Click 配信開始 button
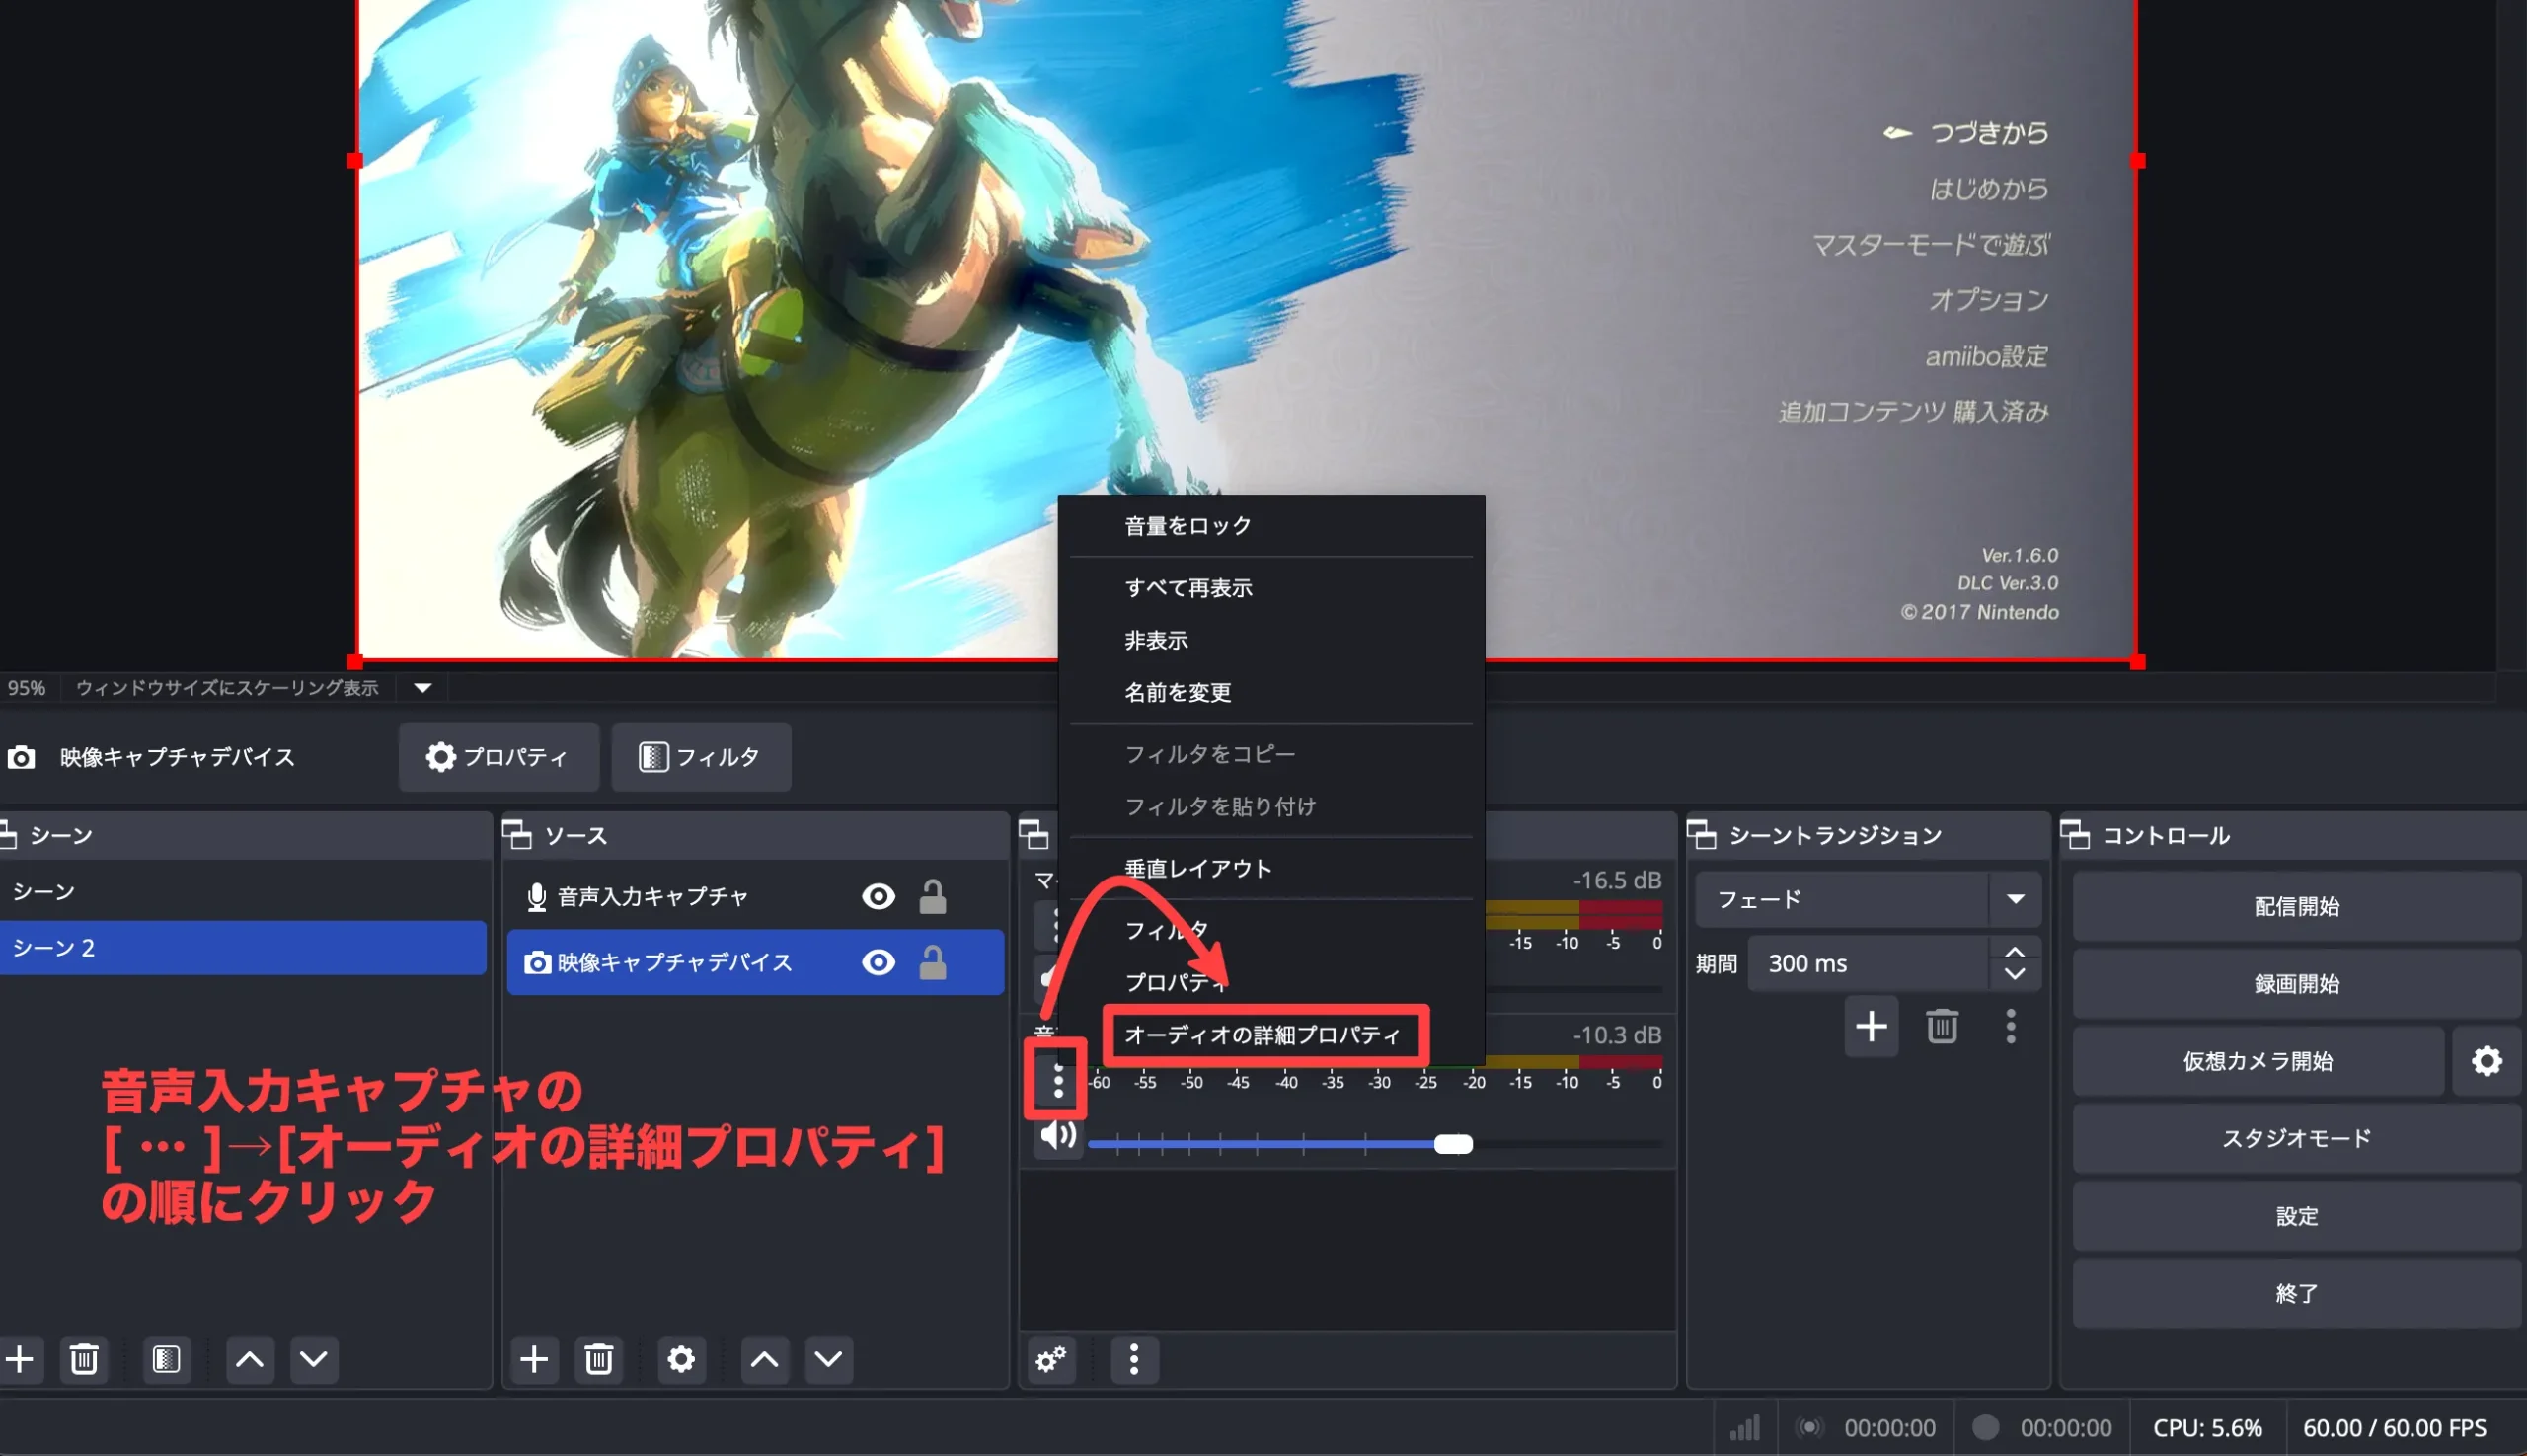 [2296, 906]
